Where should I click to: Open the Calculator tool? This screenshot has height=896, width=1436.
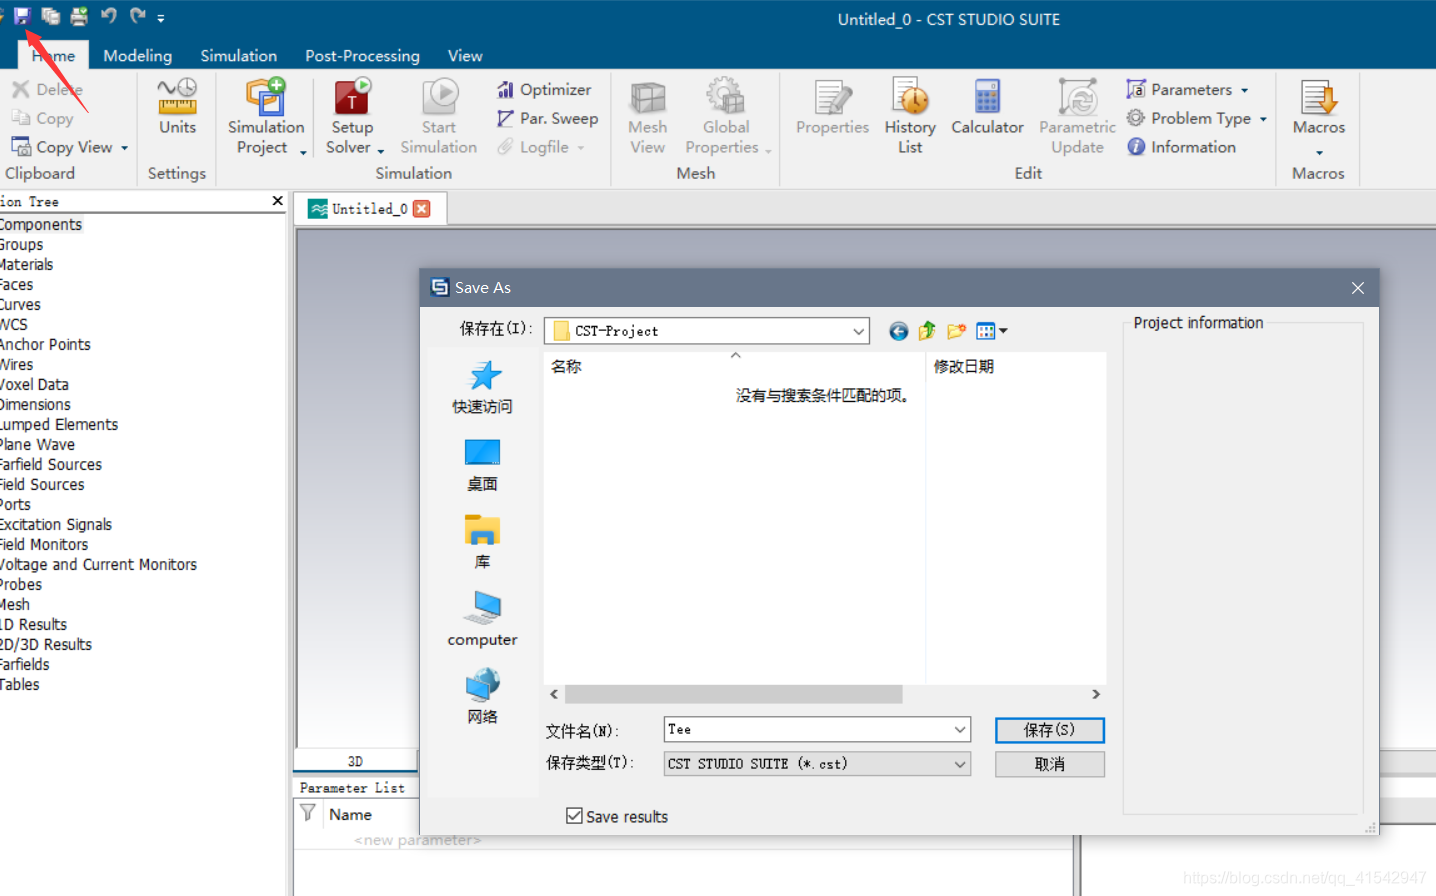[987, 107]
